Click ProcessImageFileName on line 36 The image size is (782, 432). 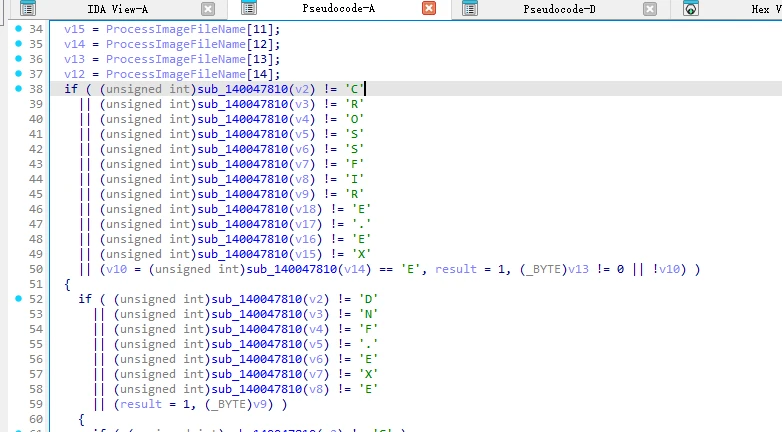[176, 59]
